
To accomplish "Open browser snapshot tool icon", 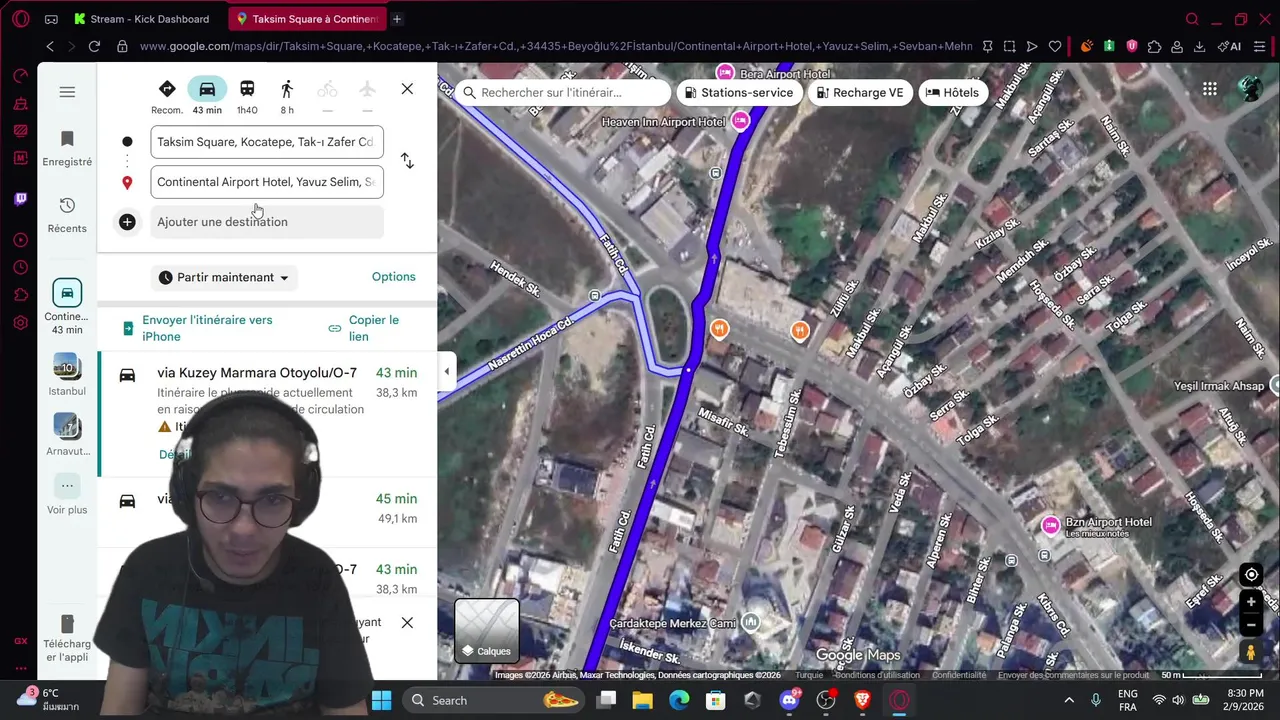I will click(x=1010, y=46).
